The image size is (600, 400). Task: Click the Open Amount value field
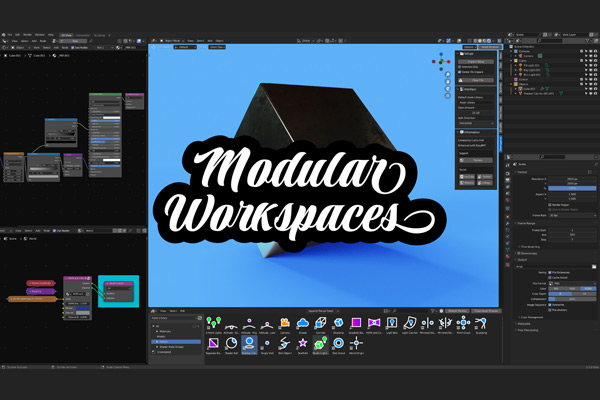click(x=476, y=113)
